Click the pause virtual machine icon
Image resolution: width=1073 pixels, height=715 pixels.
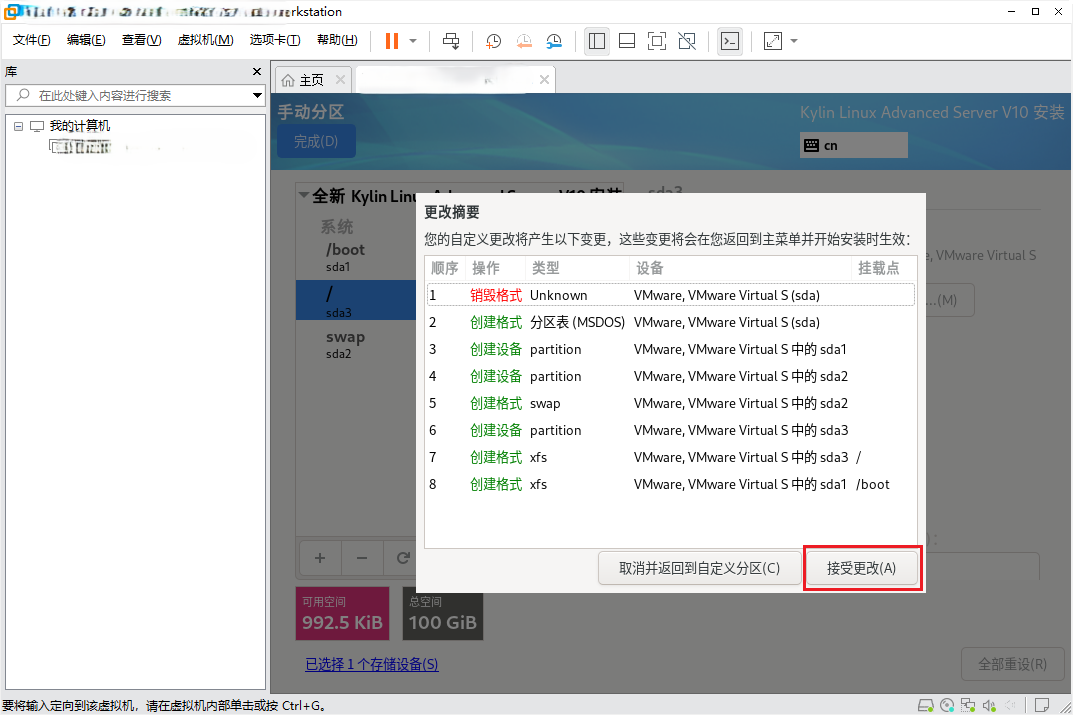(392, 41)
